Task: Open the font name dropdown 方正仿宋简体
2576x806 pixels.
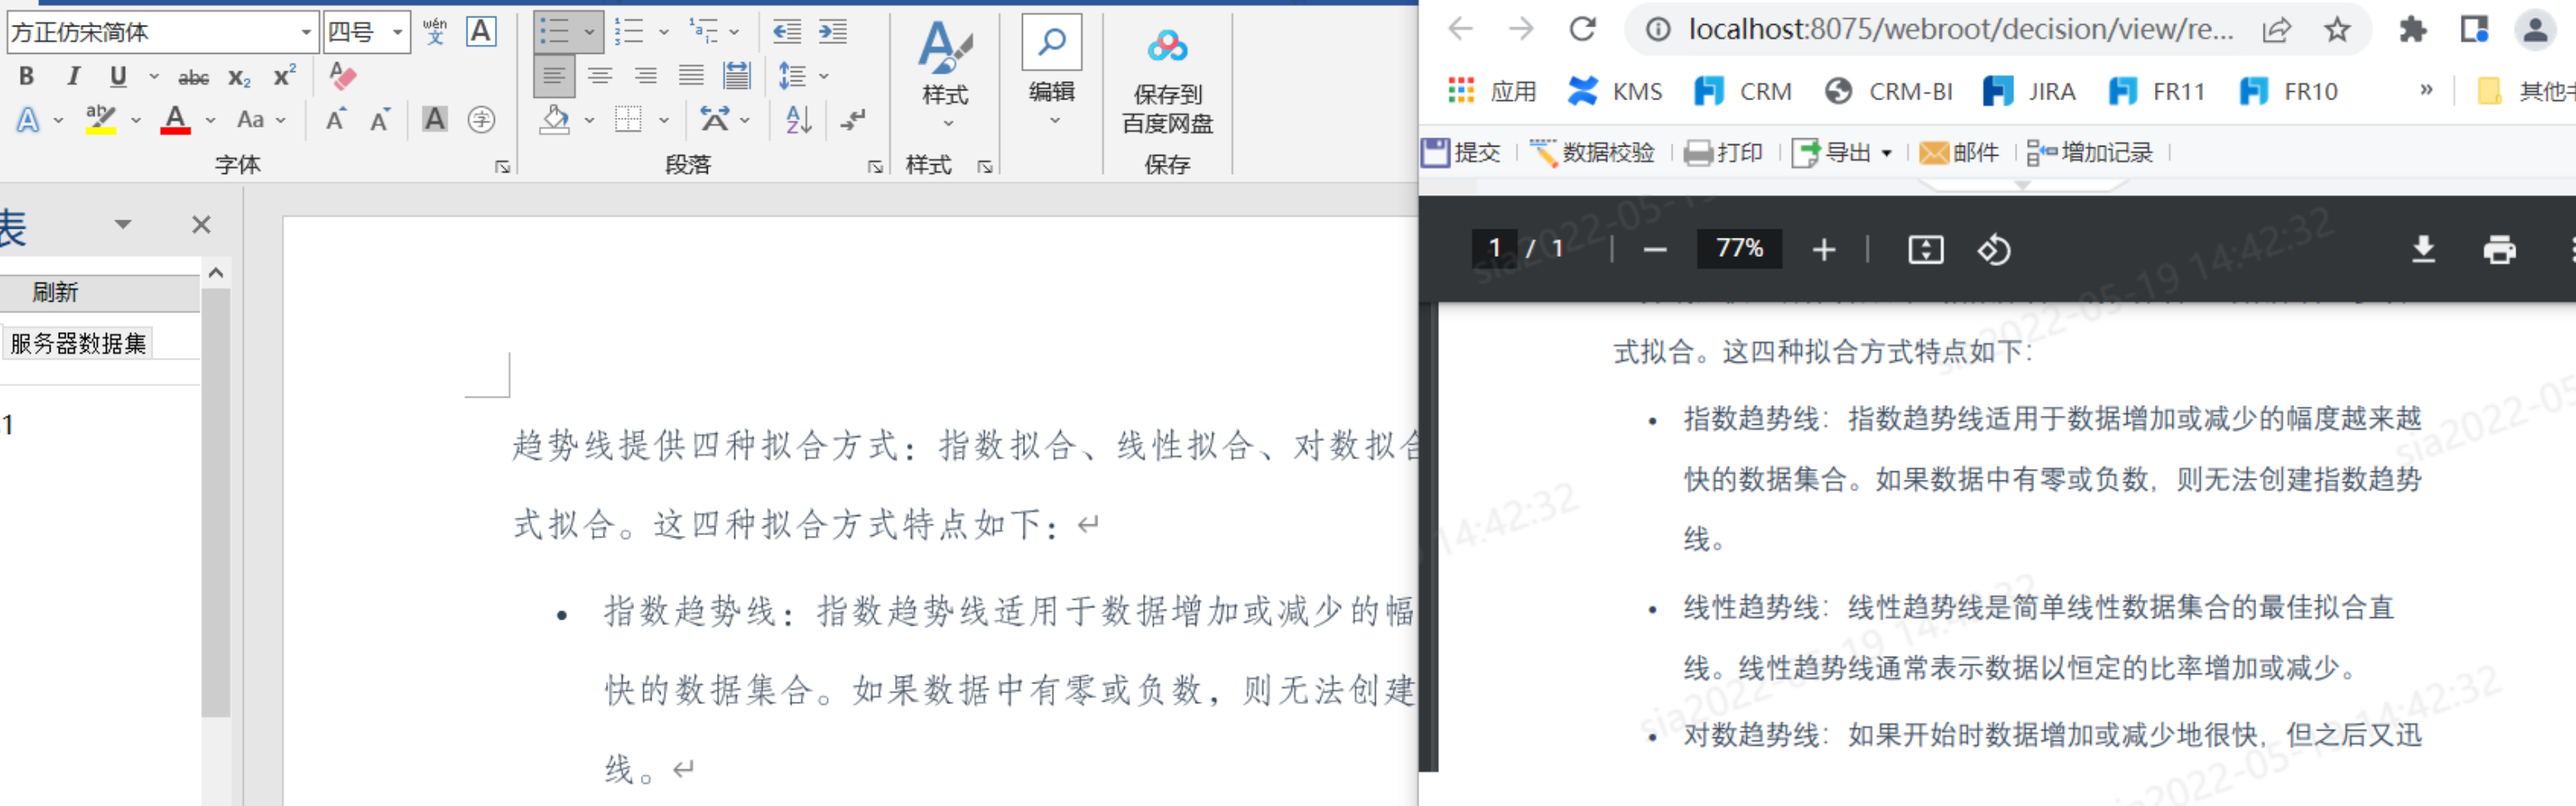Action: point(306,33)
